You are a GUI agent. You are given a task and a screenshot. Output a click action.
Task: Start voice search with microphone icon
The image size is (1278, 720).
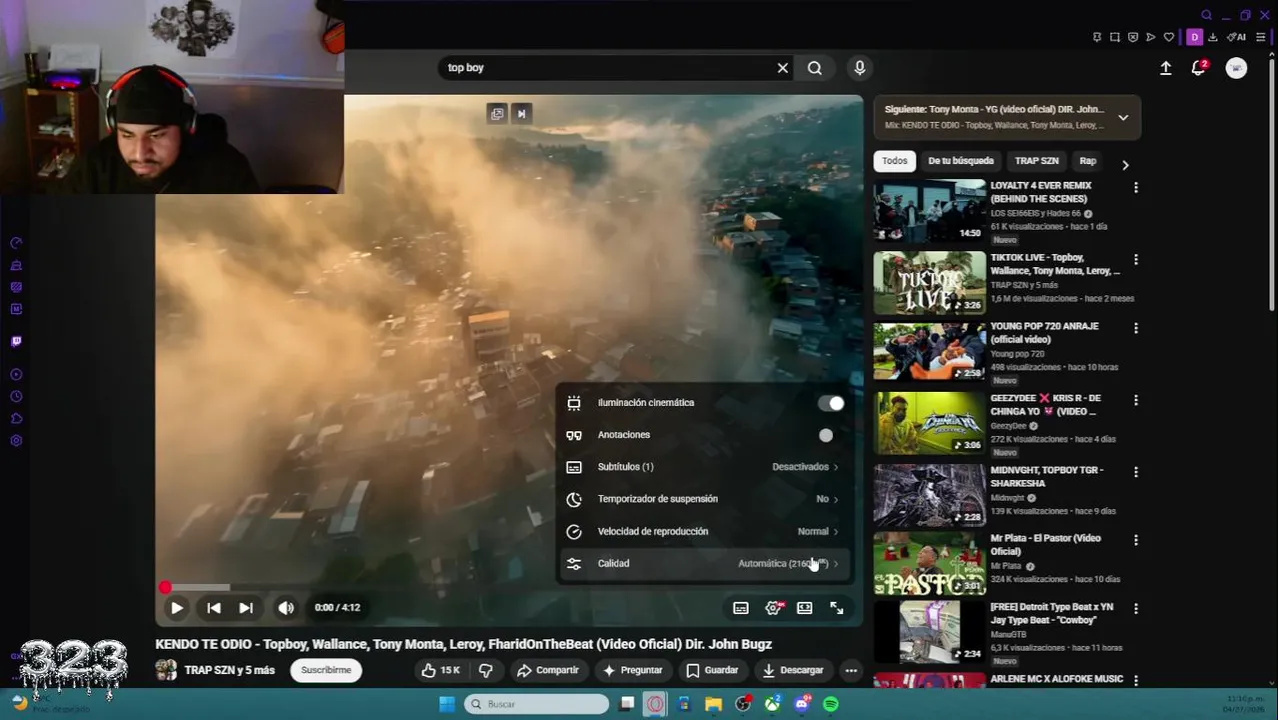[860, 68]
